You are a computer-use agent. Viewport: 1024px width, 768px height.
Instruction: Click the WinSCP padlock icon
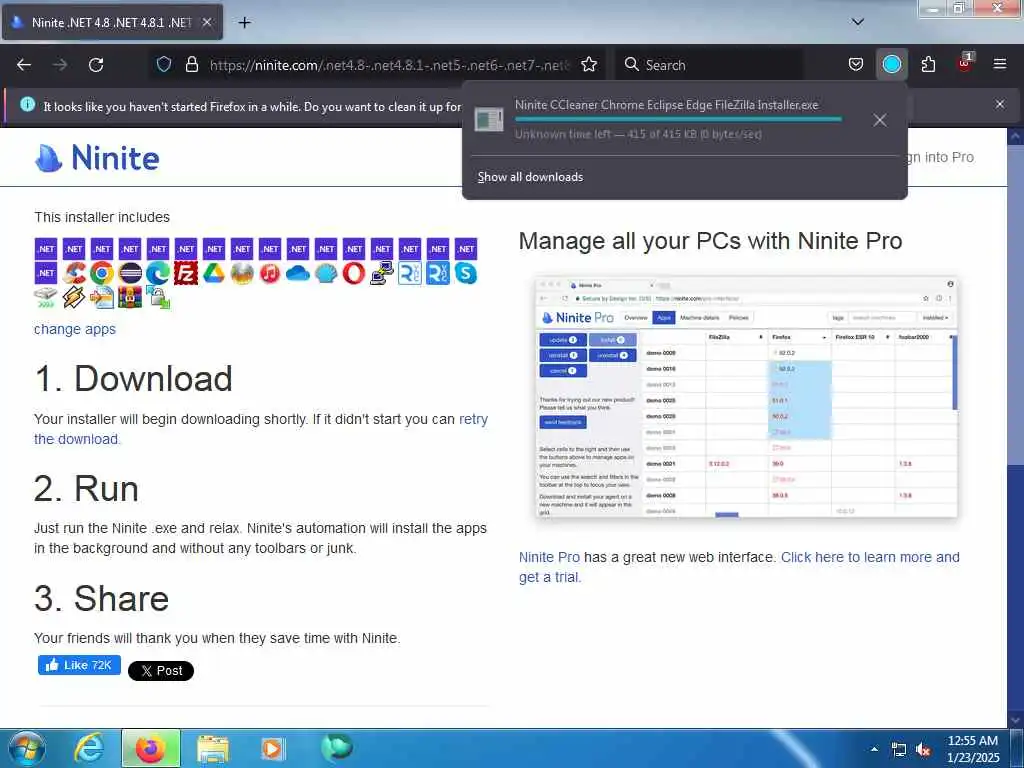pyautogui.click(x=158, y=297)
